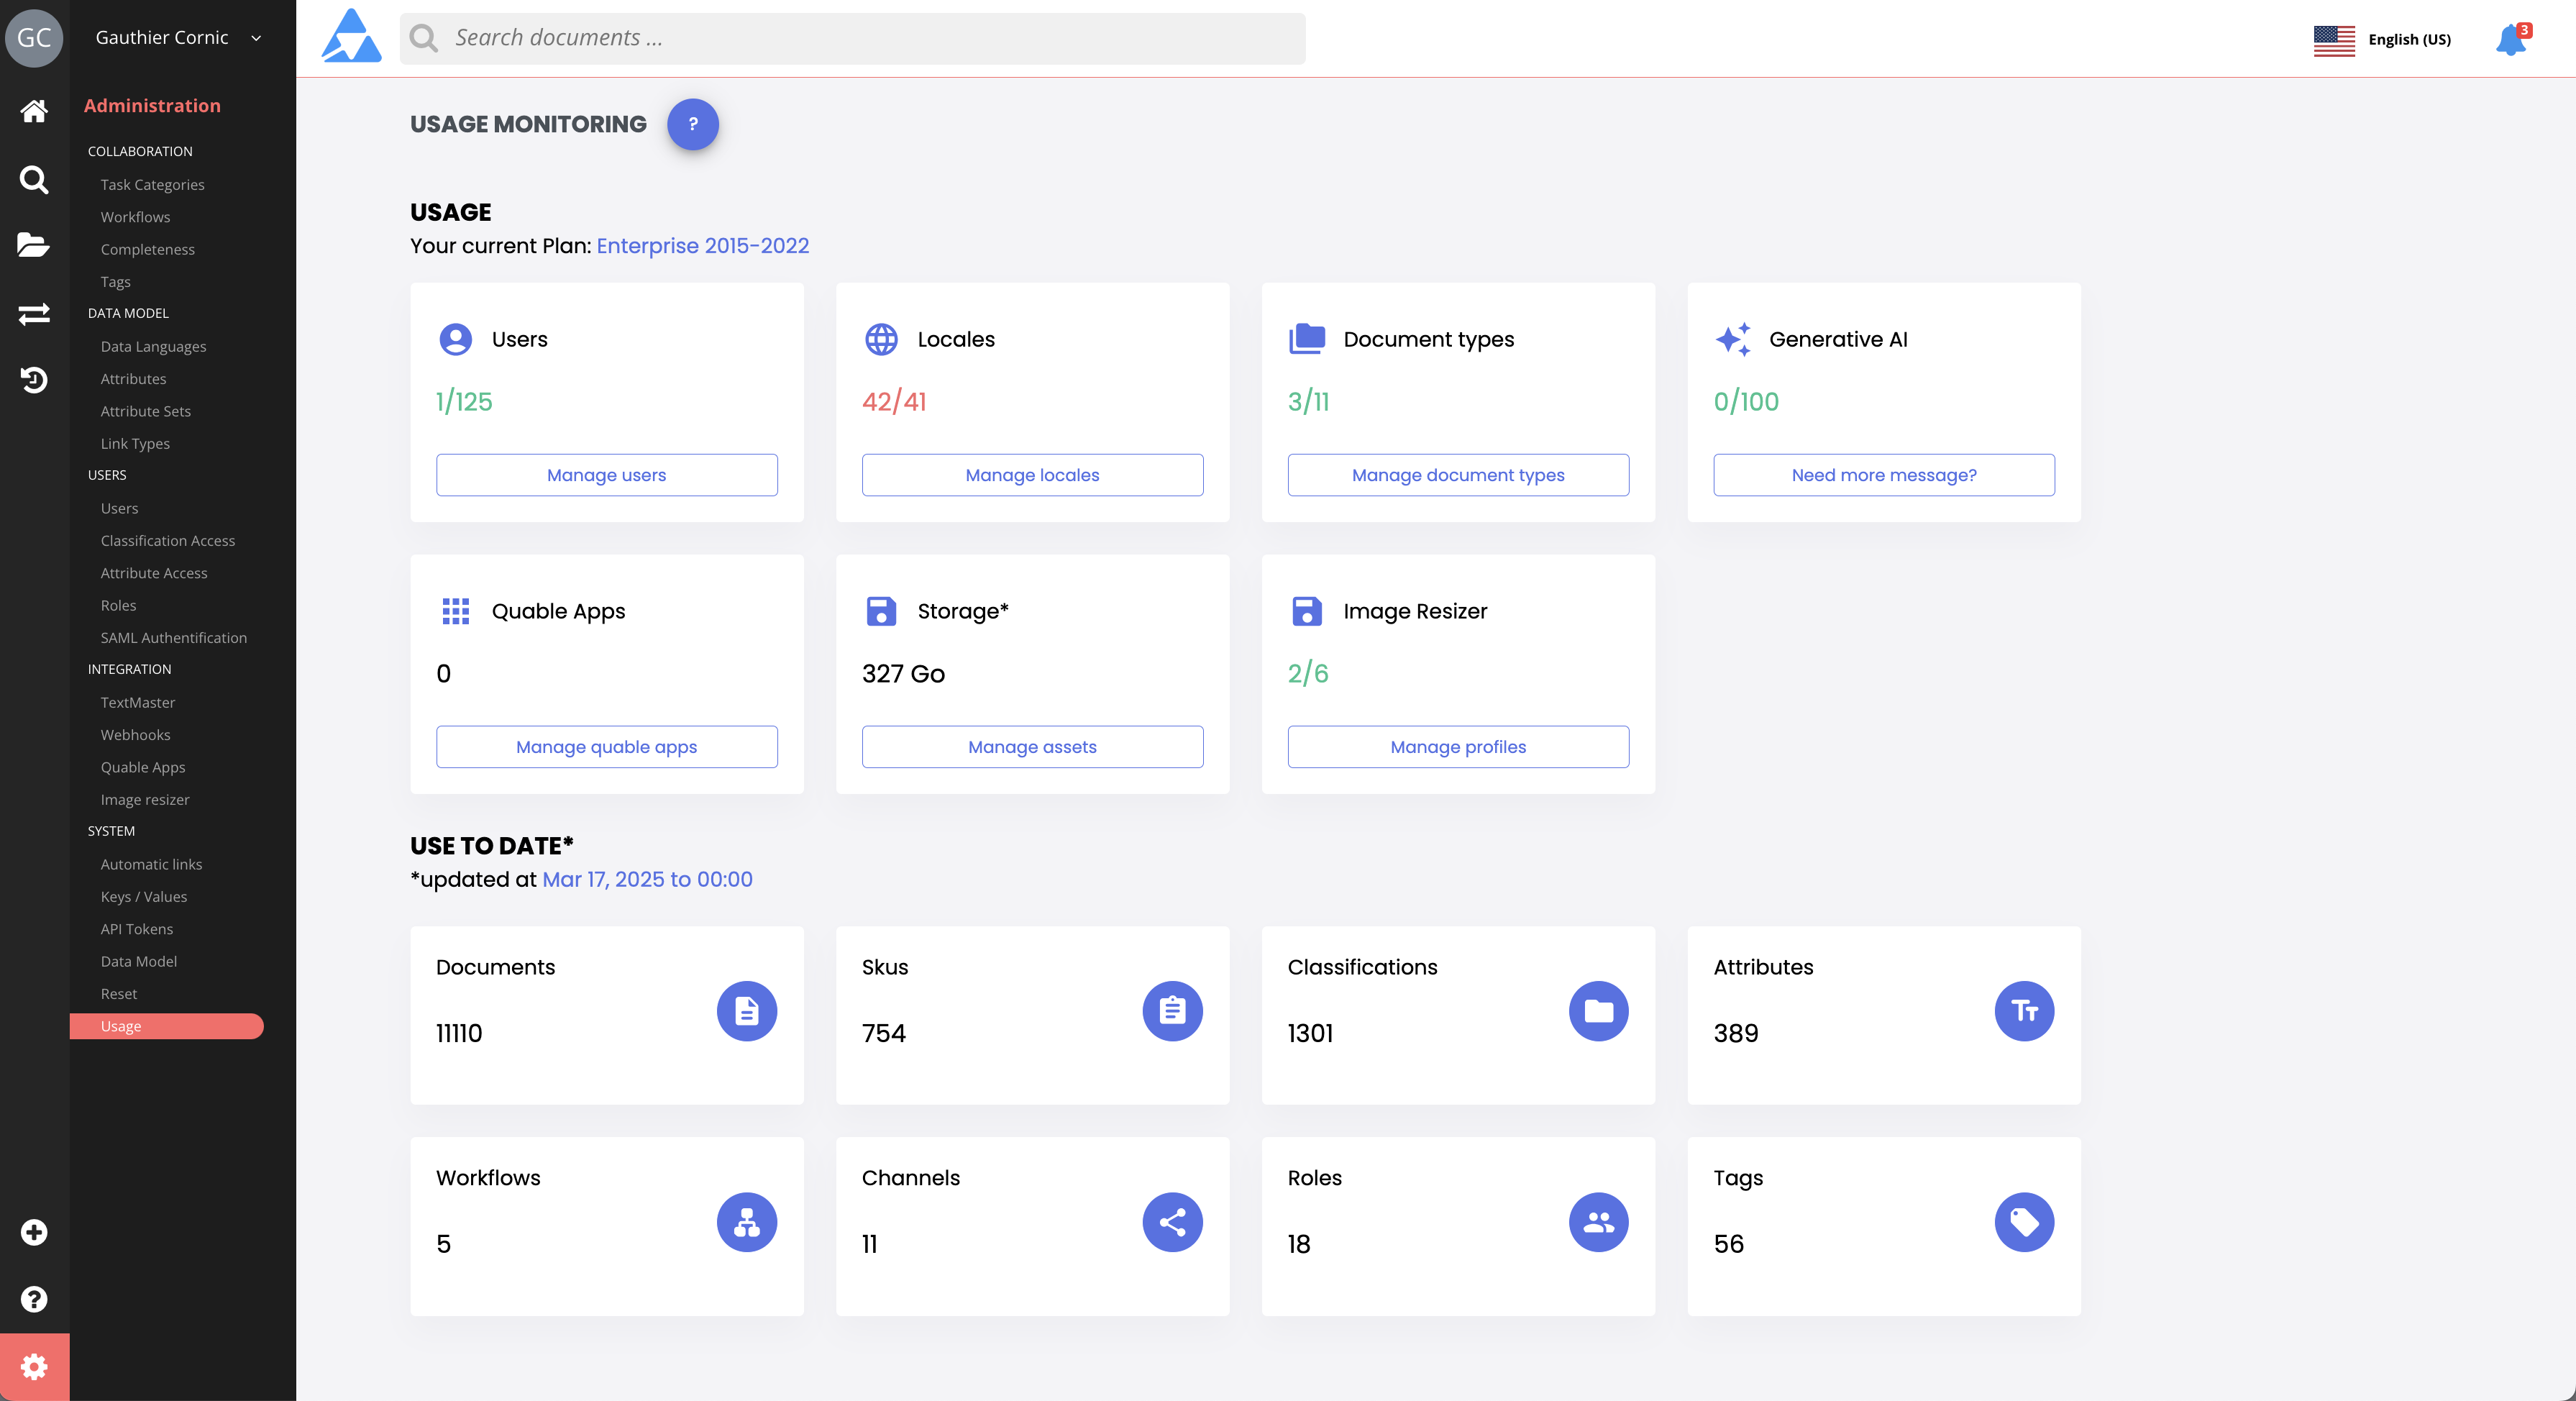Open the history clock sidebar icon
This screenshot has width=2576, height=1401.
tap(34, 380)
